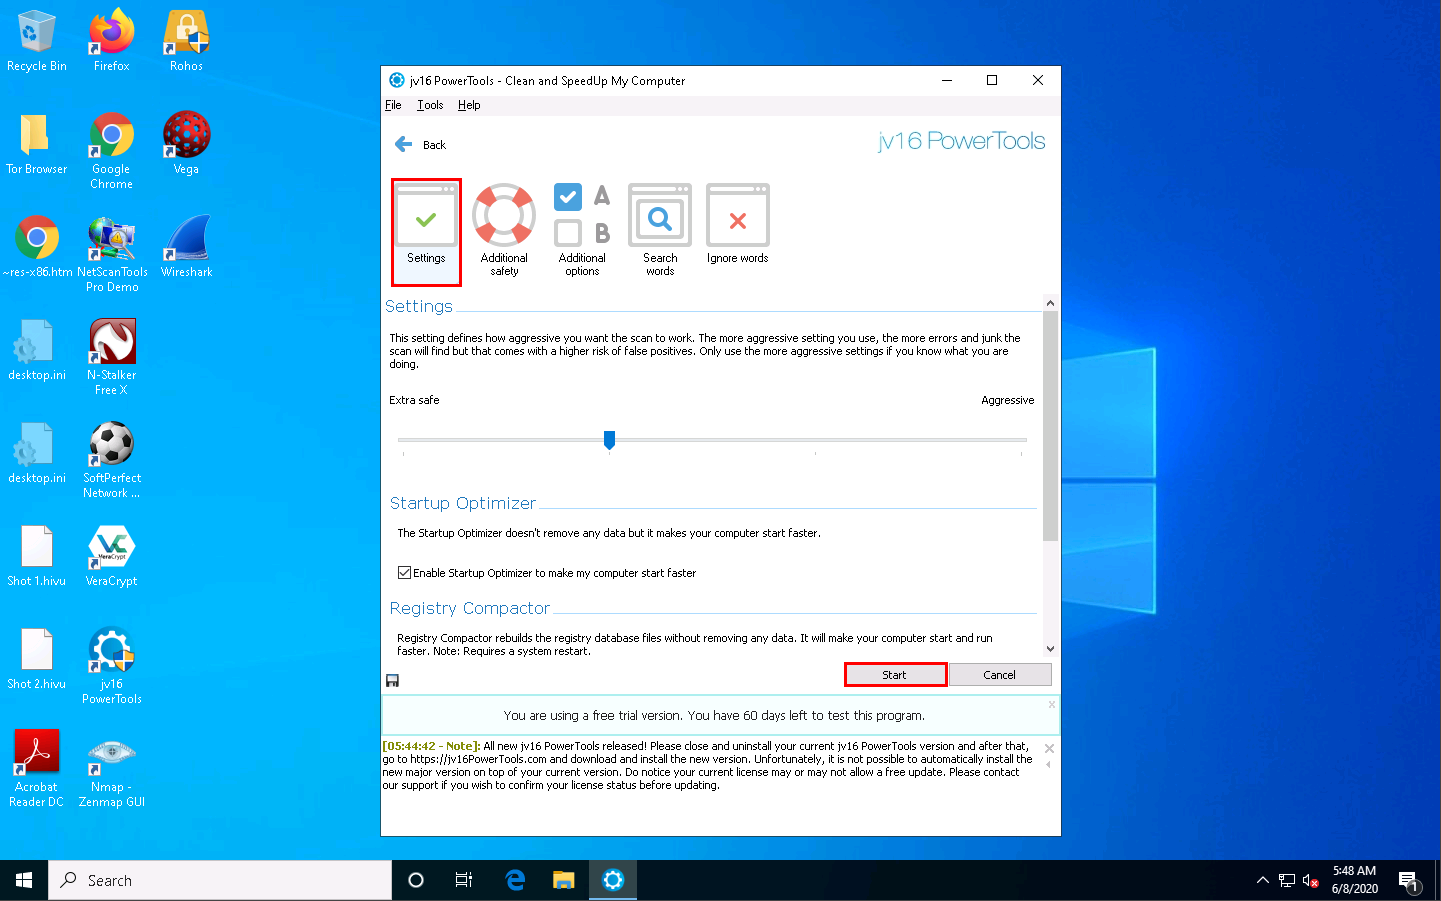Close the free trial notice banner

point(1052,705)
